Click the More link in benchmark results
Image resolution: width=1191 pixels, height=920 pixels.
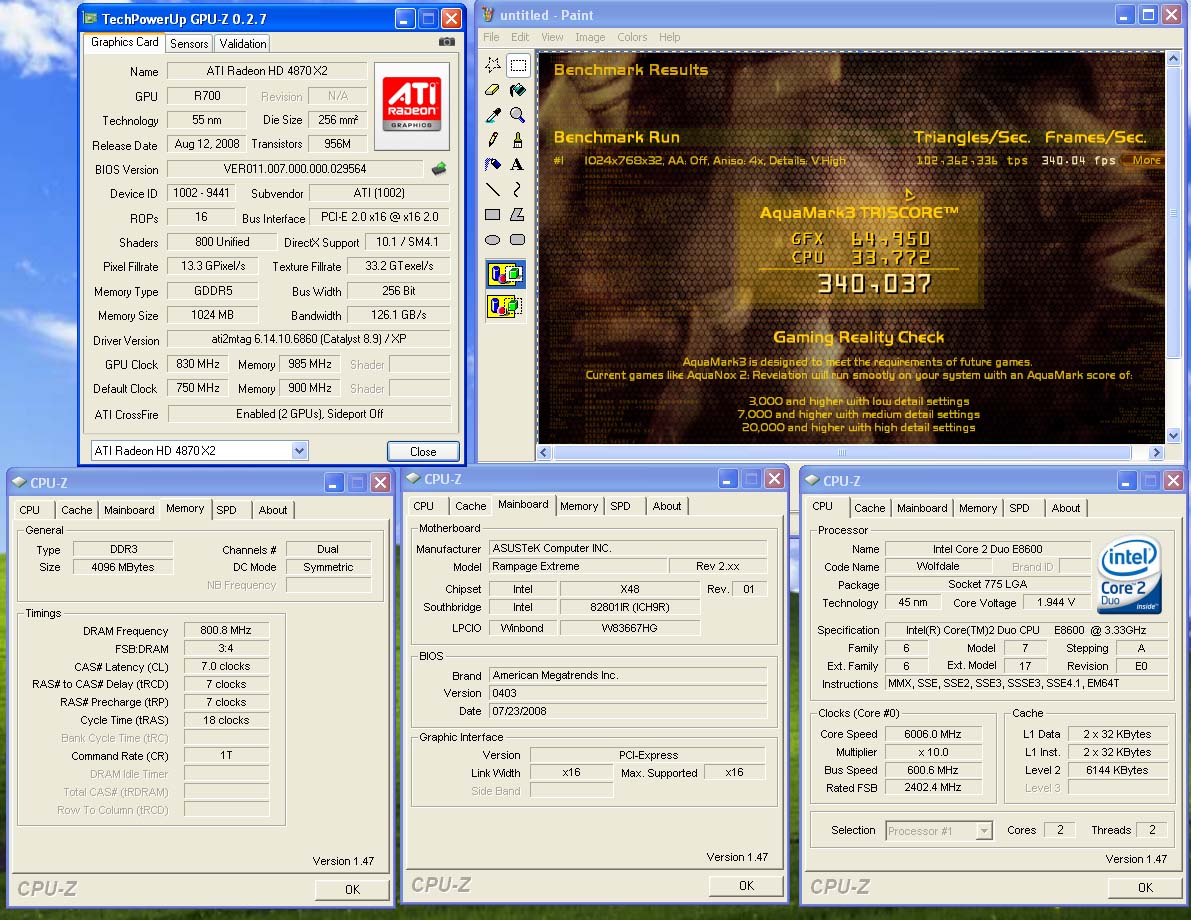1146,160
